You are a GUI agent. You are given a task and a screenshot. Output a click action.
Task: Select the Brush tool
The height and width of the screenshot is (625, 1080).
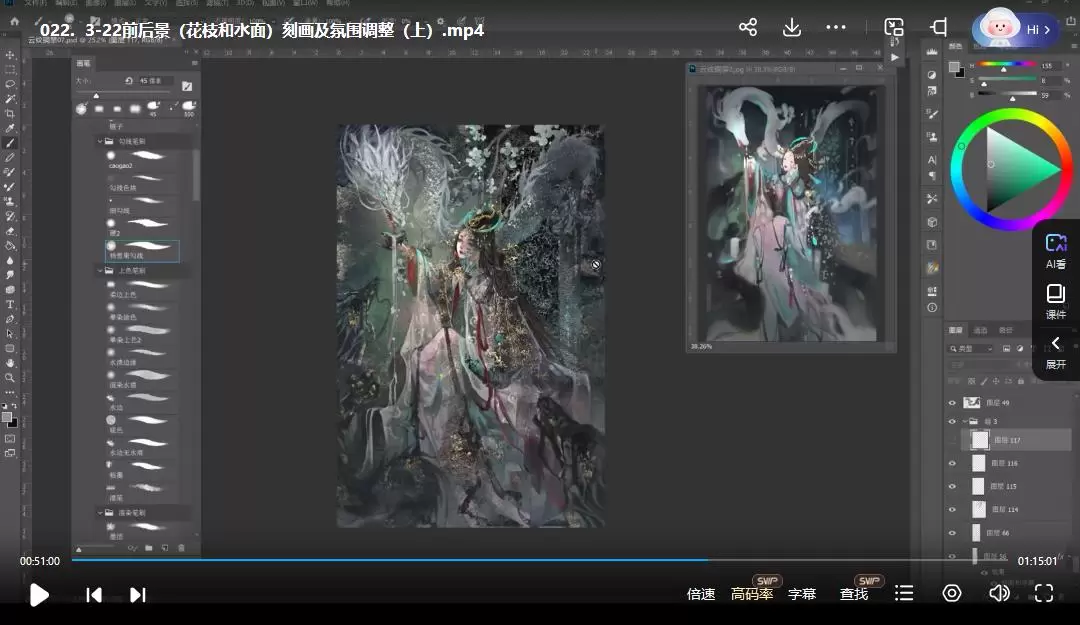[x=10, y=143]
